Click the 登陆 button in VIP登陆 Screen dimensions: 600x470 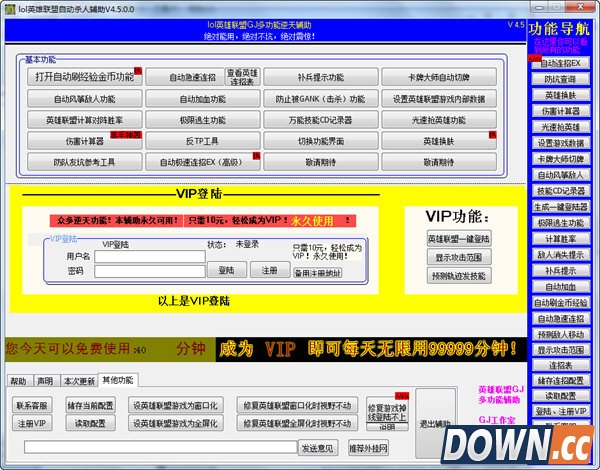coord(227,270)
